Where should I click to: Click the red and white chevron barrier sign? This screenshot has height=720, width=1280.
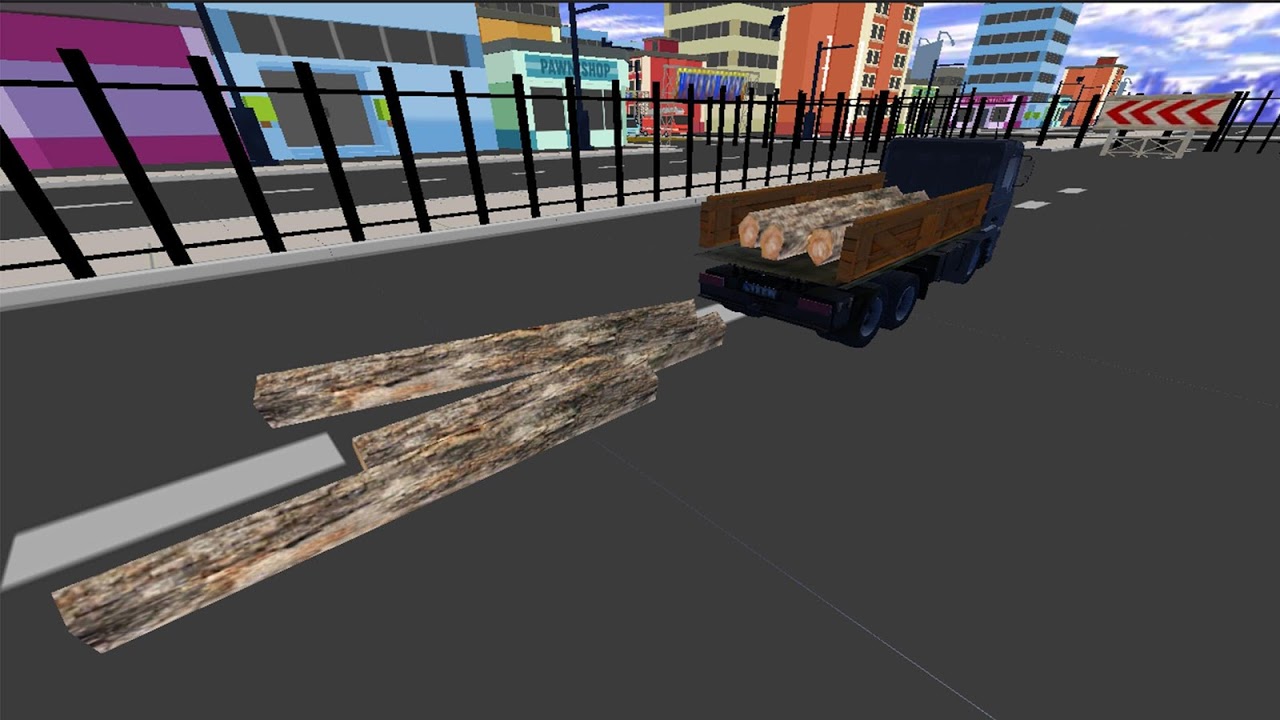click(x=1167, y=111)
